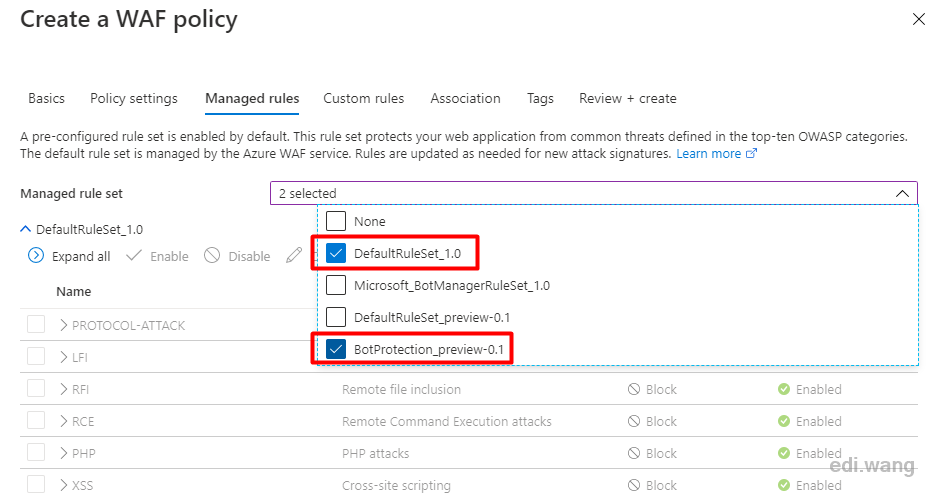Collapse the Managed rule set dropdown
Image resolution: width=933 pixels, height=494 pixels.
pos(902,193)
